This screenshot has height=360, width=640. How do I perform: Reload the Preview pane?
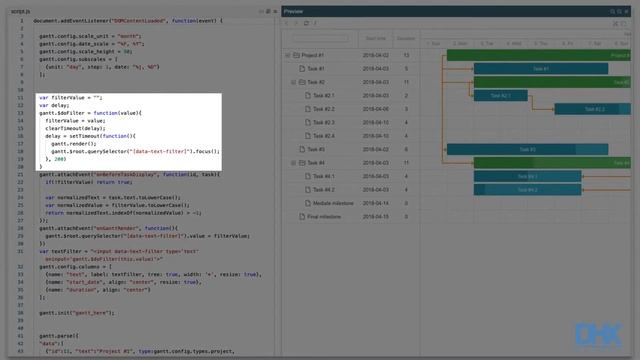[x=306, y=23]
